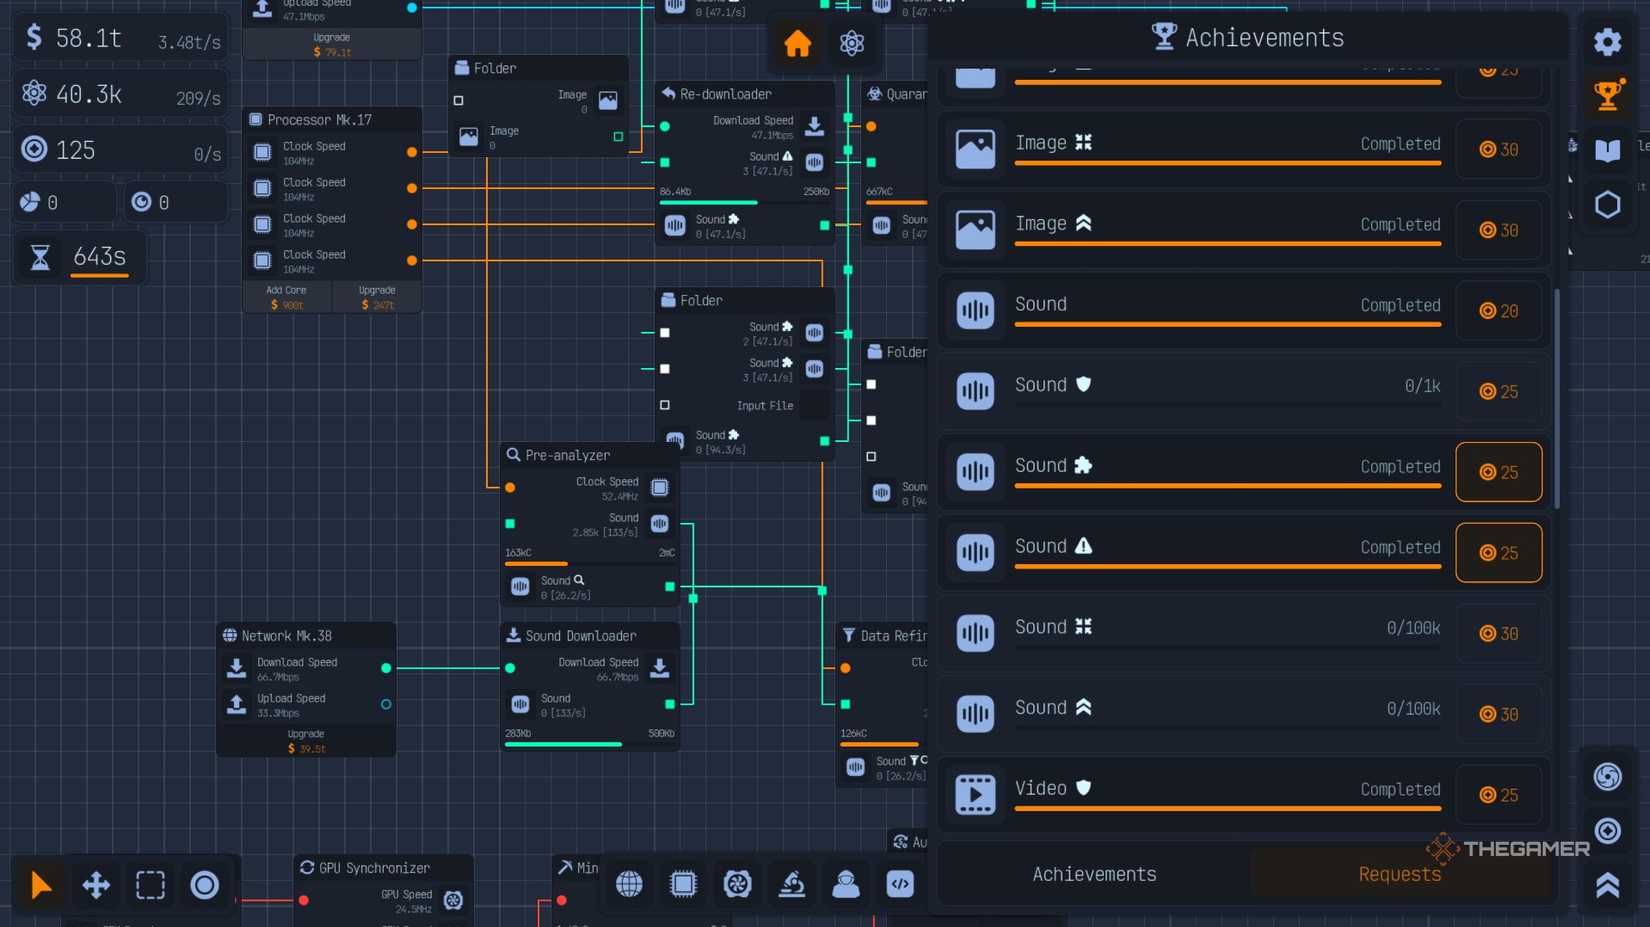Select the move tool in bottom-left toolbar
The width and height of the screenshot is (1650, 927).
click(95, 885)
